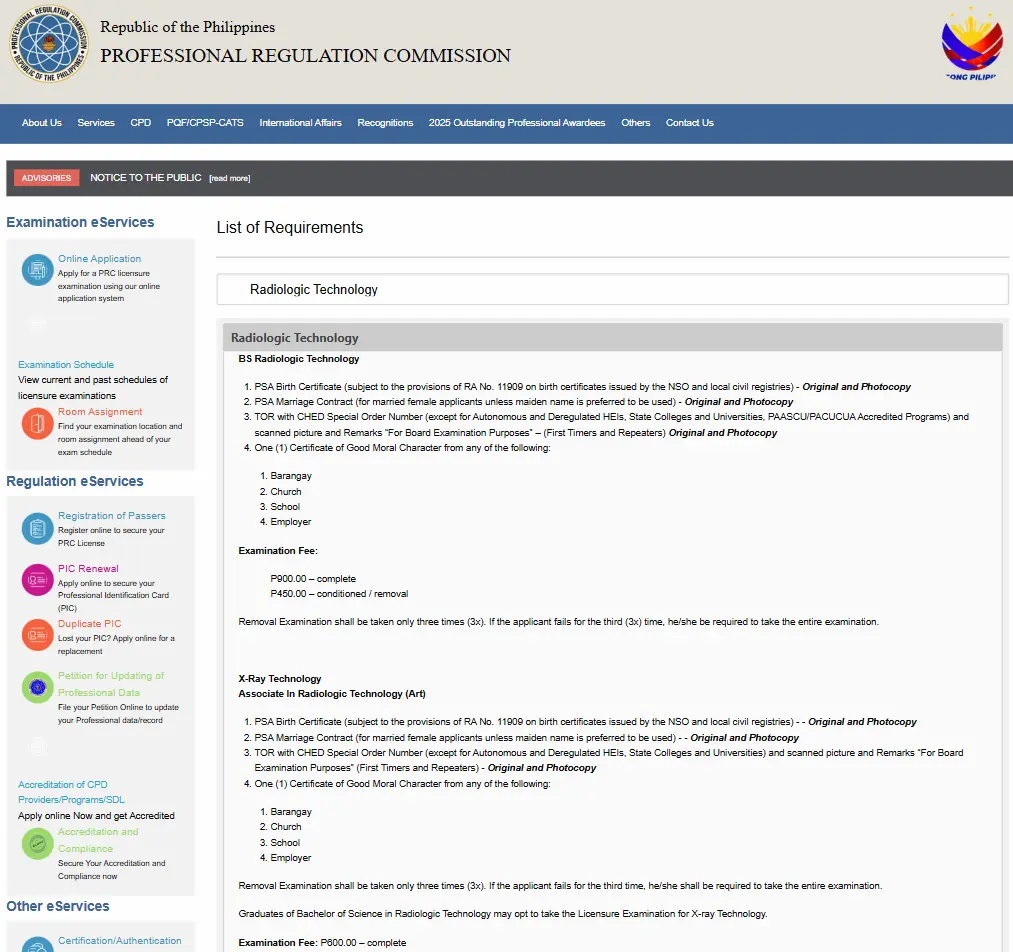Viewport: 1013px width, 952px height.
Task: Click NOTICE TO THE PUBLIC advisory text
Action: [146, 178]
